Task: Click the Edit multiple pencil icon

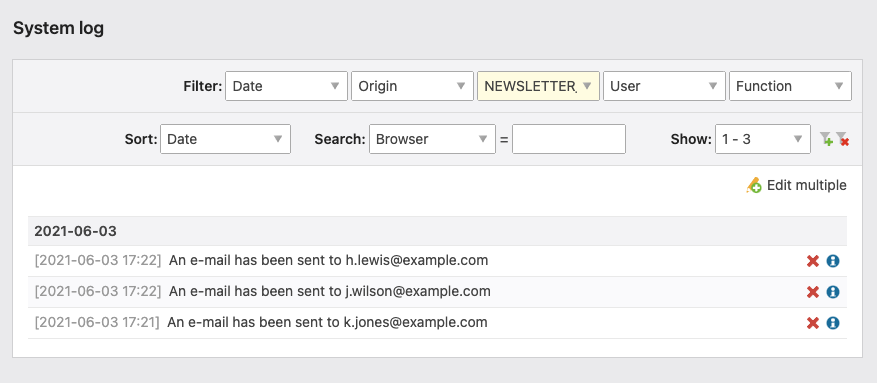Action: [x=753, y=185]
